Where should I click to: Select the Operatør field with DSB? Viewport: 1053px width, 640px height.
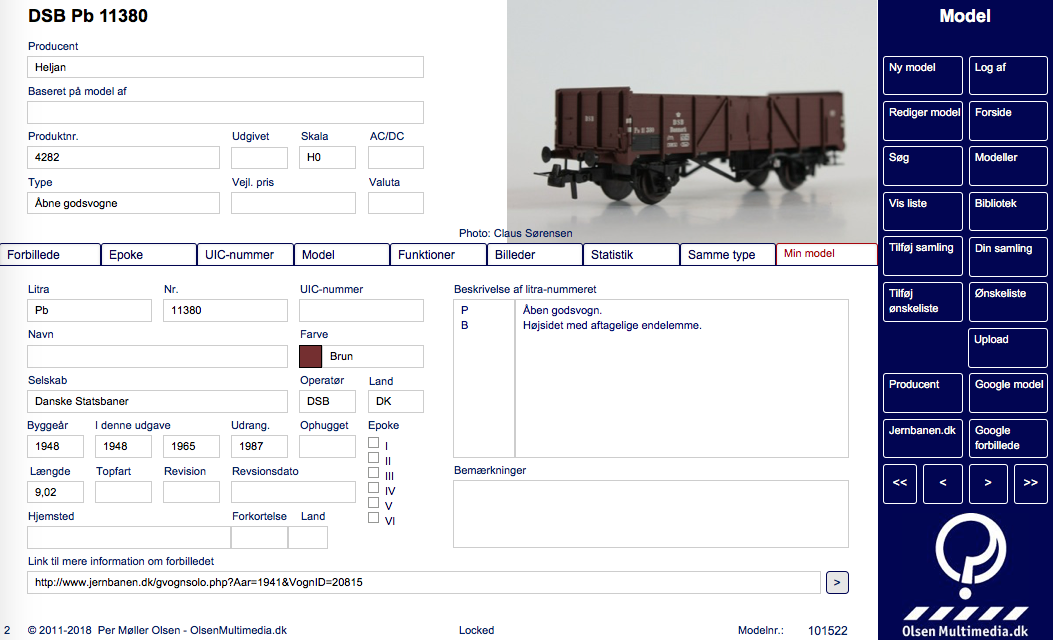pos(327,401)
